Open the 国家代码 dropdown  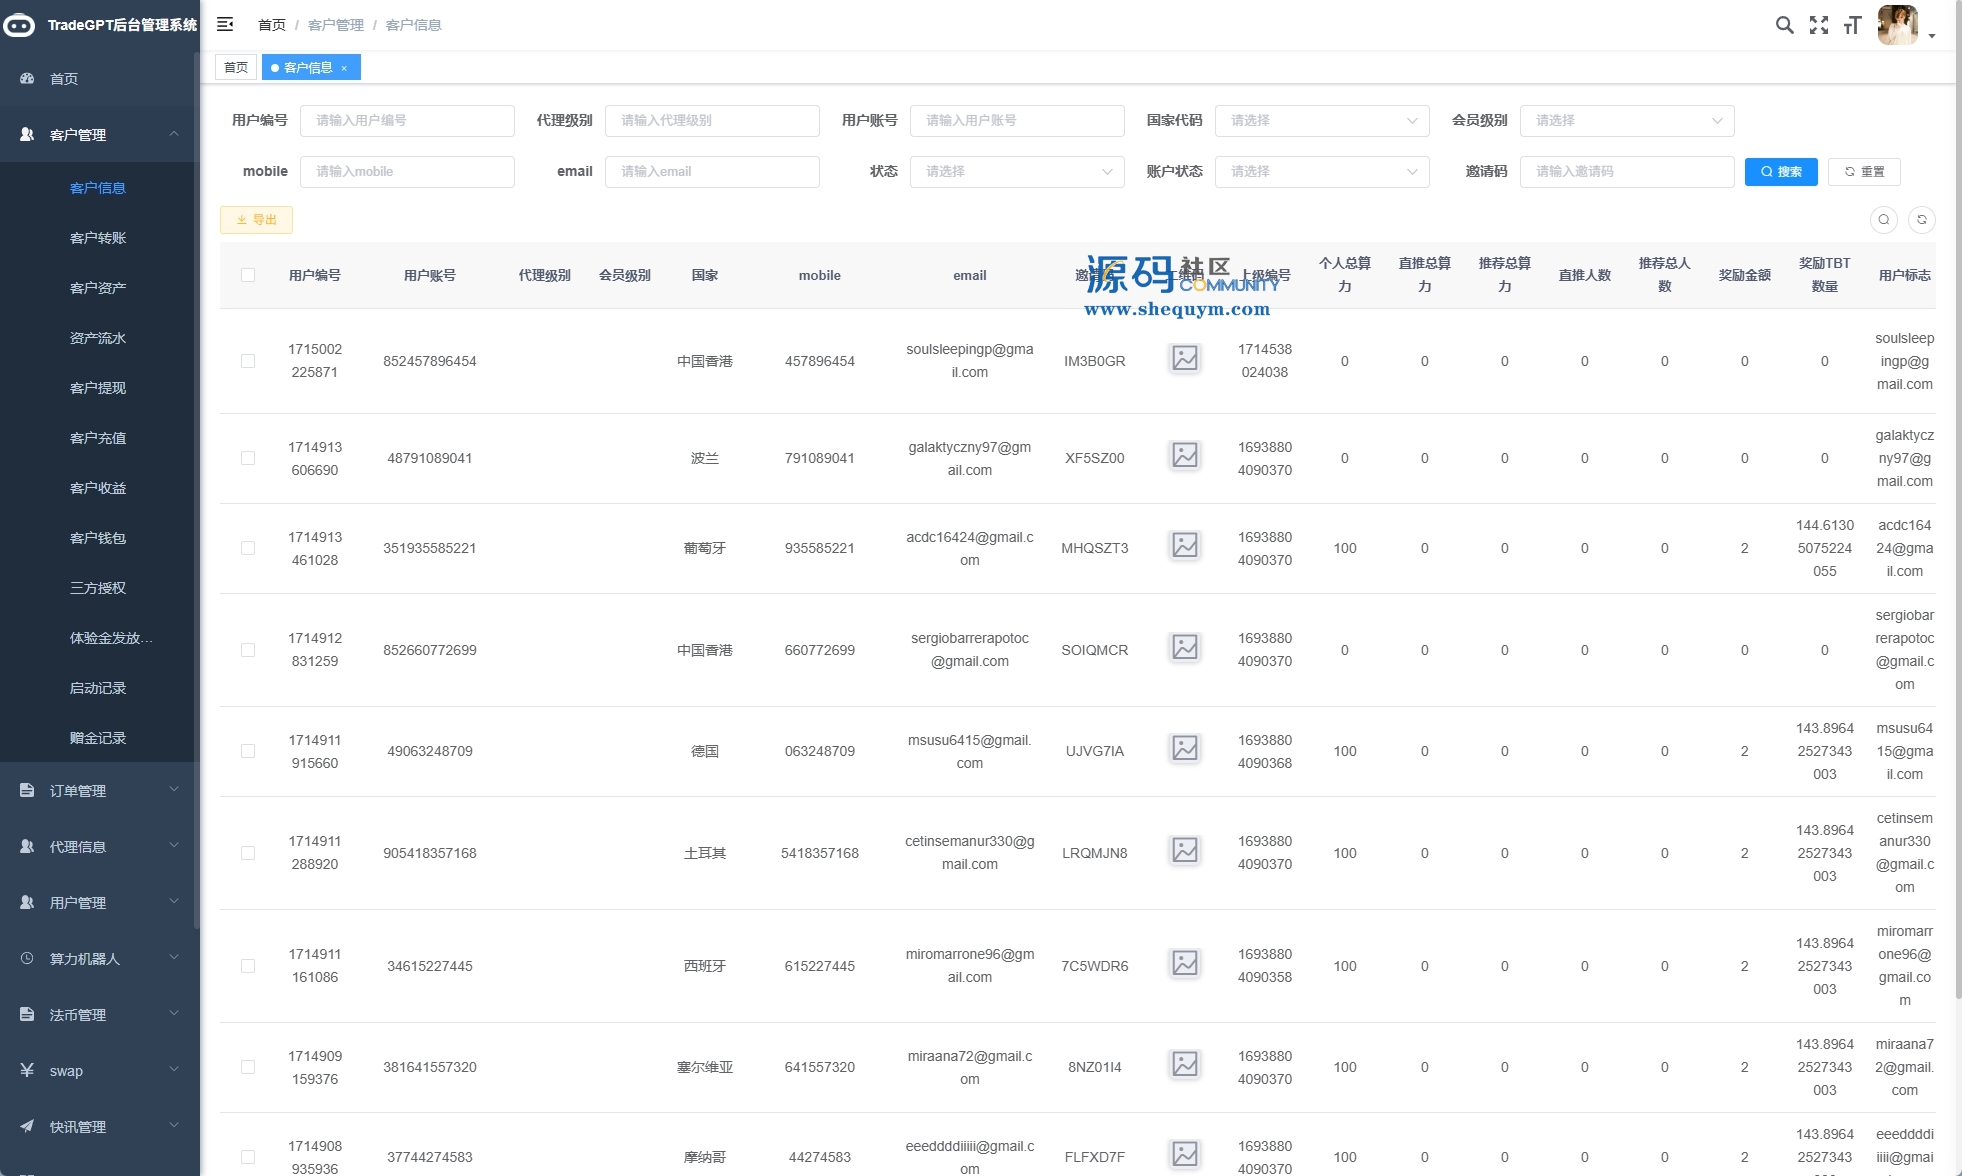[1322, 120]
